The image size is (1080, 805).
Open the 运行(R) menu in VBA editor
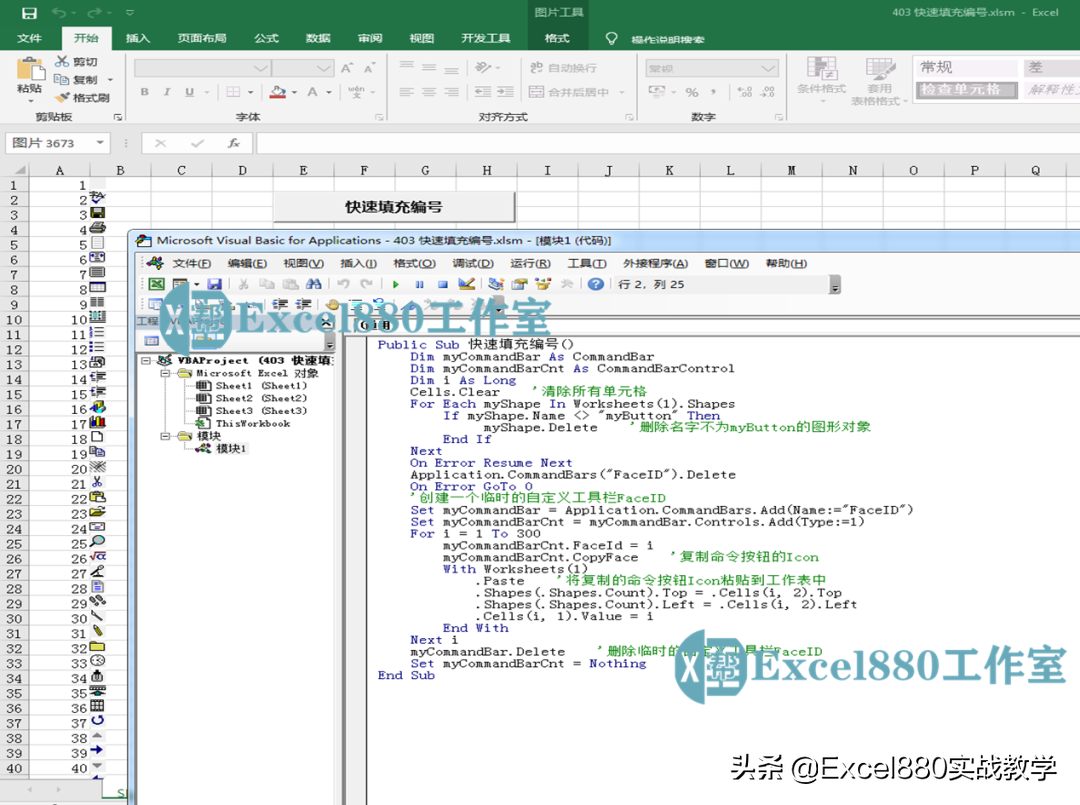(530, 263)
